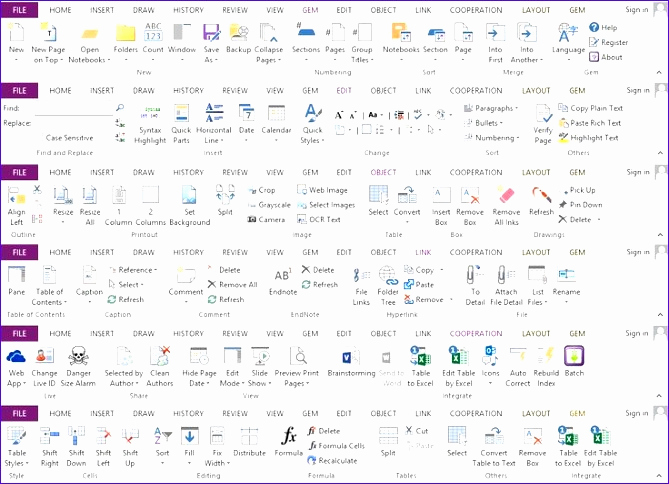This screenshot has height=484, width=669.
Task: Click Shift Right cells icon
Action: pyautogui.click(x=49, y=436)
